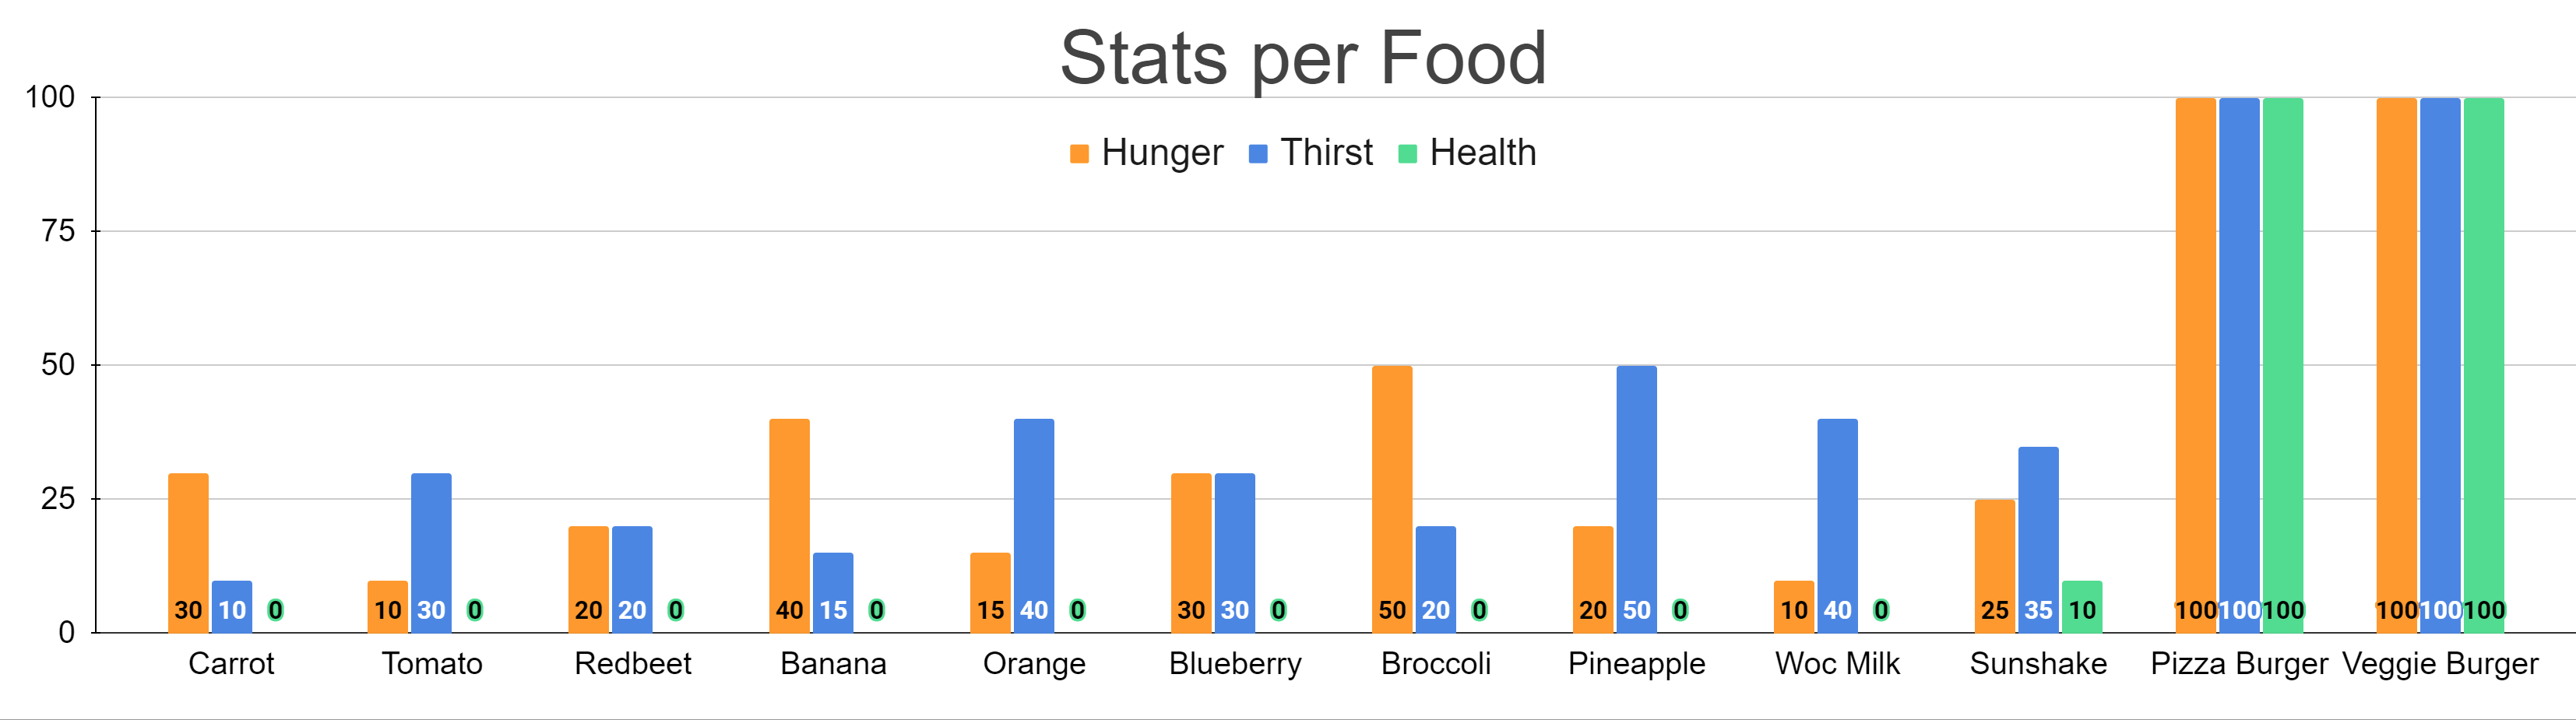Screen dimensions: 2576x720
Task: Select the Broccoli orange Hunger bar
Action: (x=1392, y=480)
